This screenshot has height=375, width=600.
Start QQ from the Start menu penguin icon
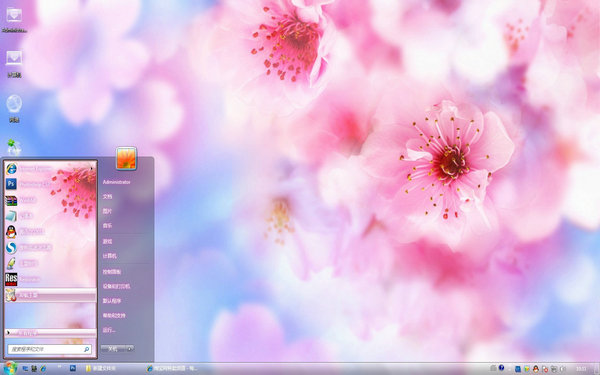[x=50, y=232]
